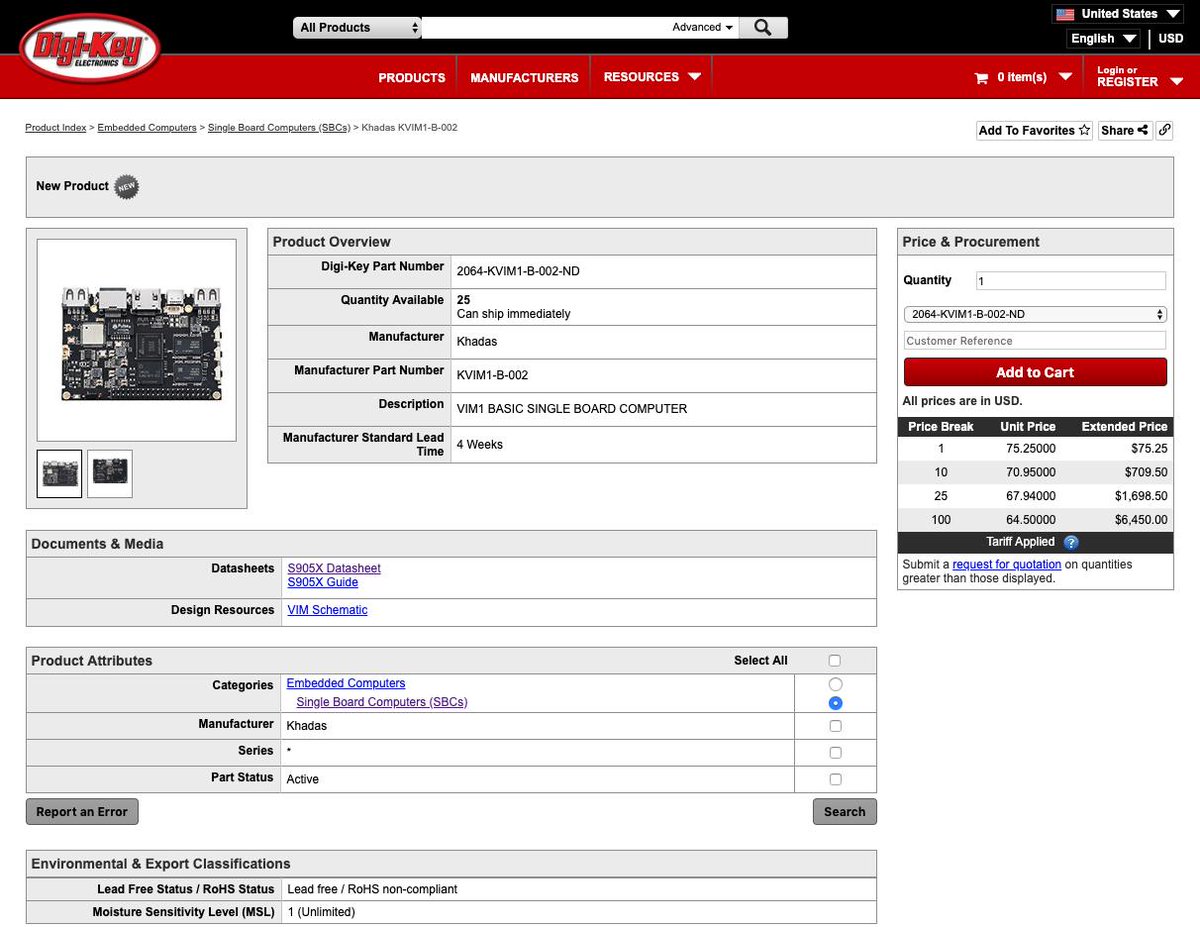The width and height of the screenshot is (1200, 927).
Task: Open Single Board Computers (SBCs) attribute link
Action: click(382, 702)
